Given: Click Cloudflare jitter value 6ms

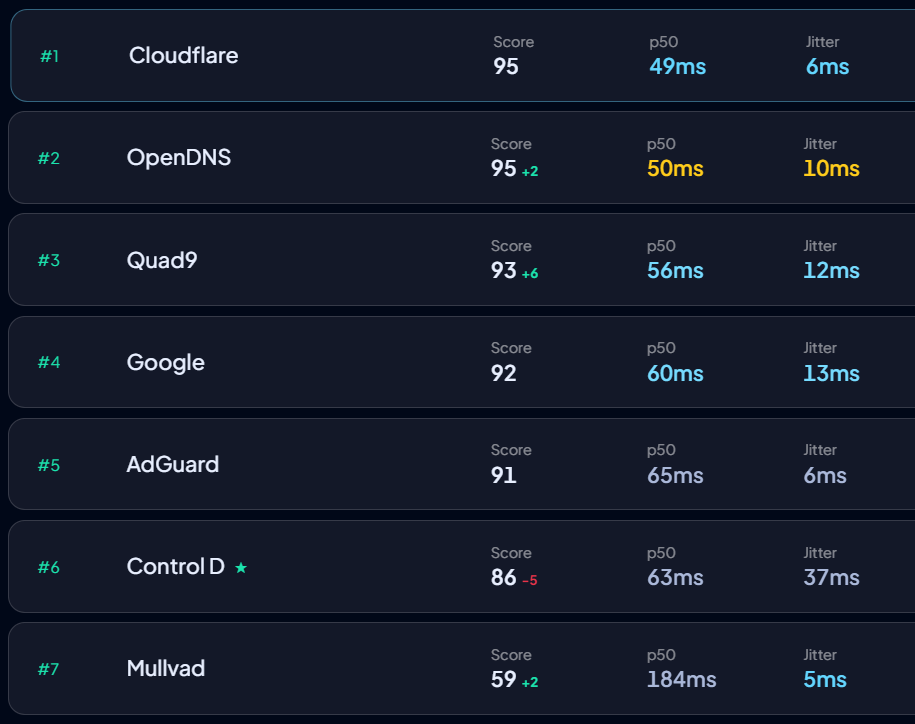Looking at the screenshot, I should [827, 67].
